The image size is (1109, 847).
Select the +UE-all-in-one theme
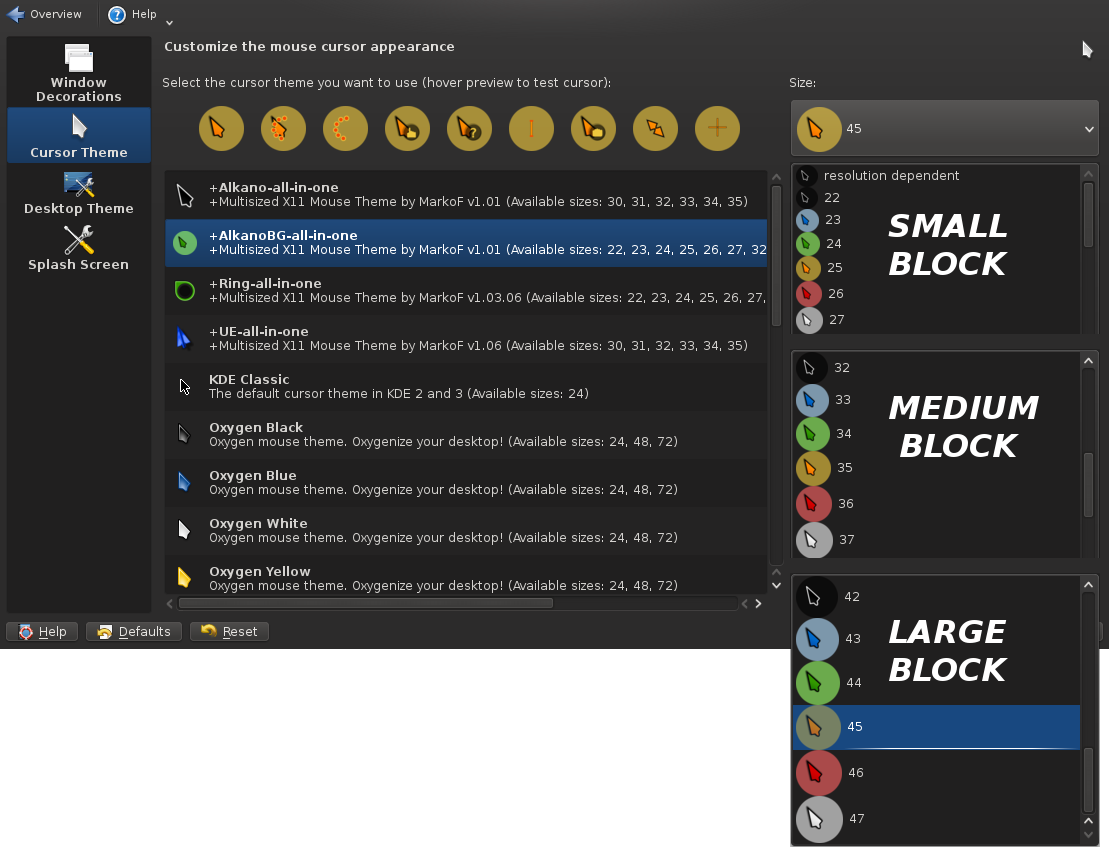[x=466, y=339]
